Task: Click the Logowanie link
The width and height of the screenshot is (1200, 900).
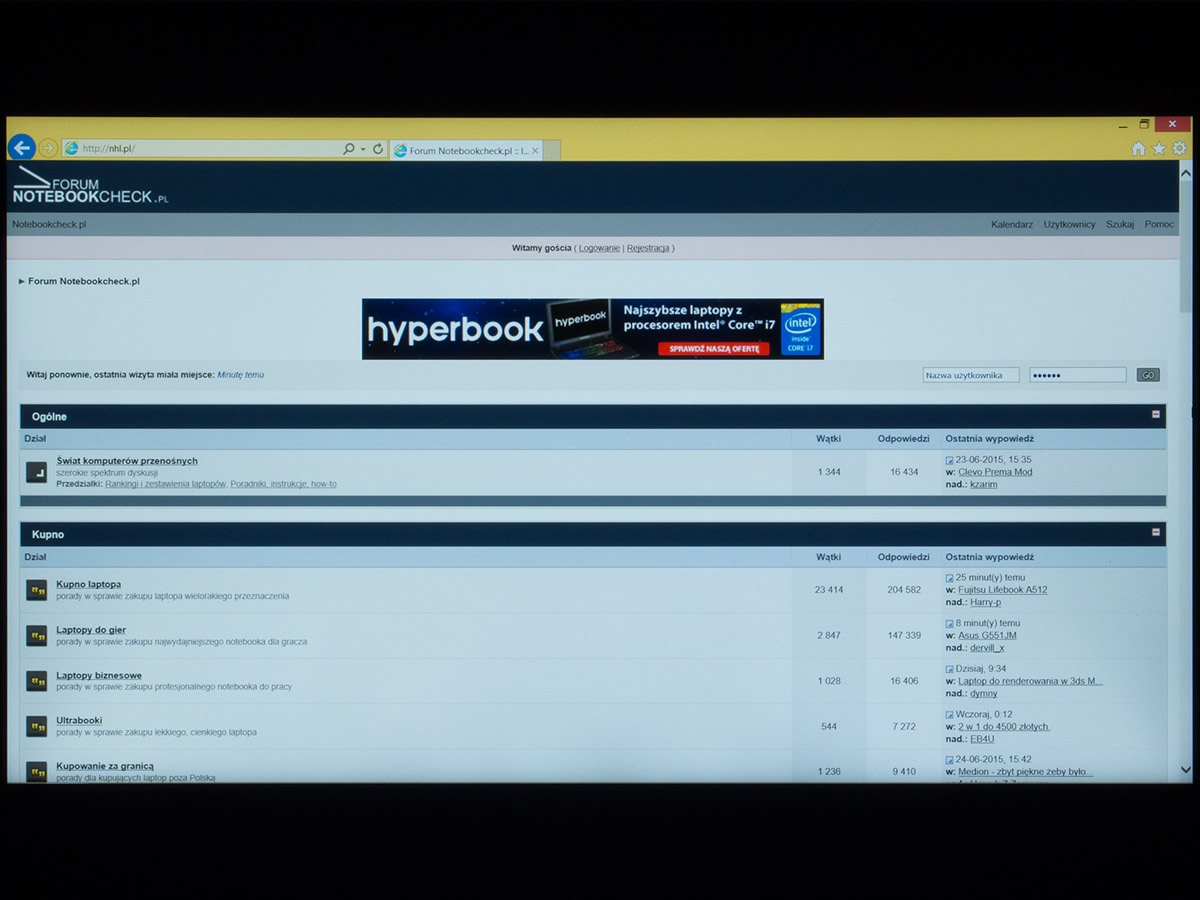Action: tap(599, 248)
